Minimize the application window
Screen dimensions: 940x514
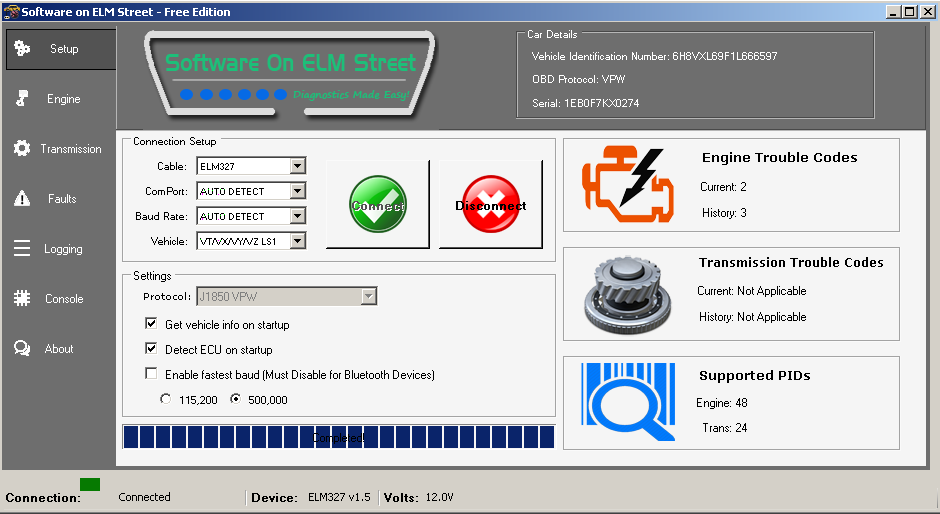[894, 11]
